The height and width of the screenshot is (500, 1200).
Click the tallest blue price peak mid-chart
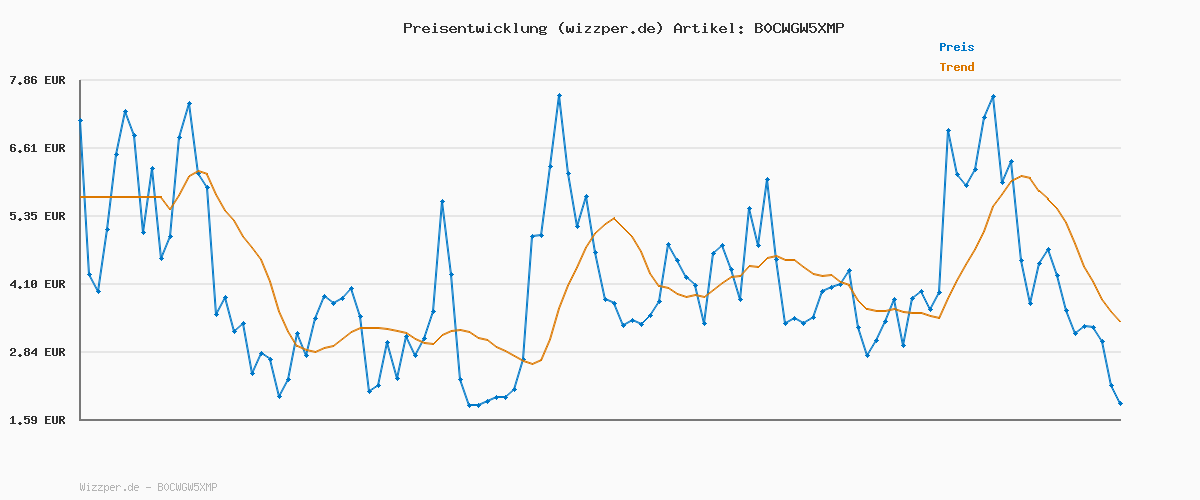(x=559, y=96)
